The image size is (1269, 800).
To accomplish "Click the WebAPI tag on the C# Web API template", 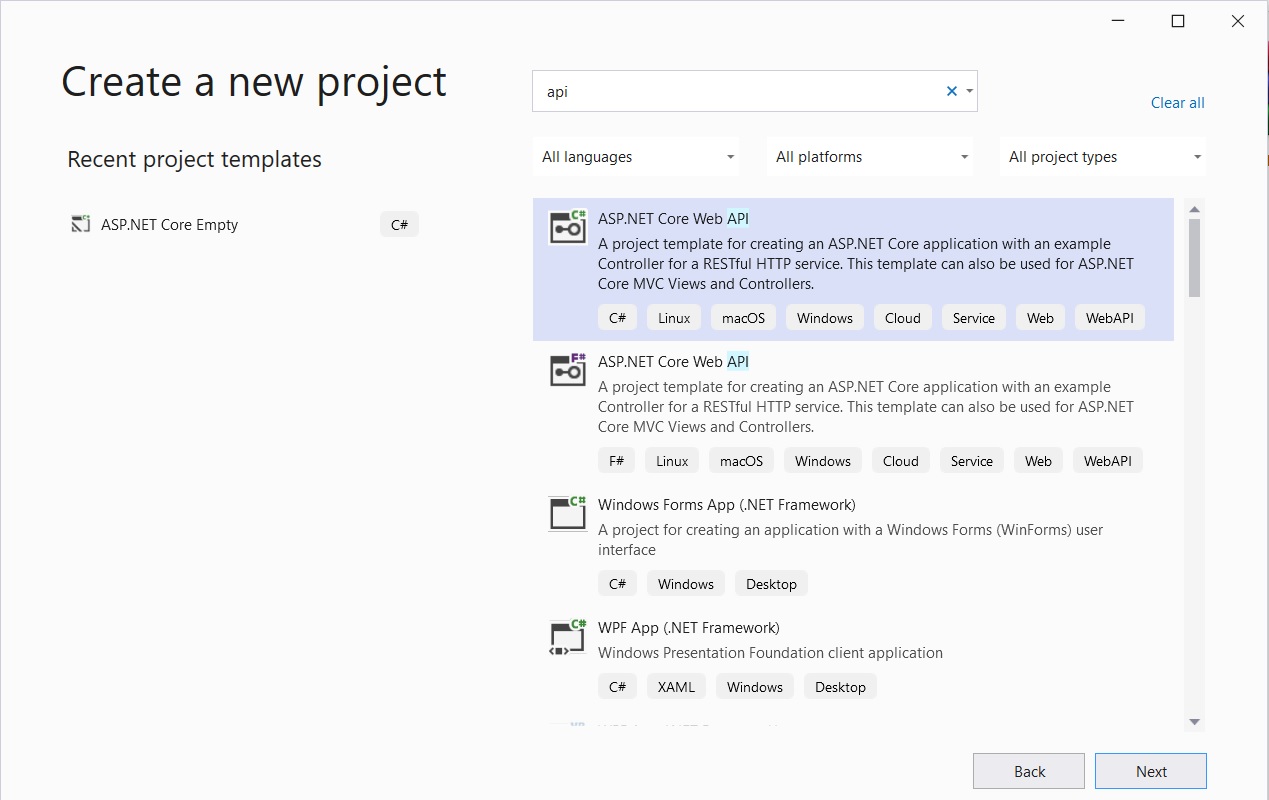I will tap(1110, 318).
